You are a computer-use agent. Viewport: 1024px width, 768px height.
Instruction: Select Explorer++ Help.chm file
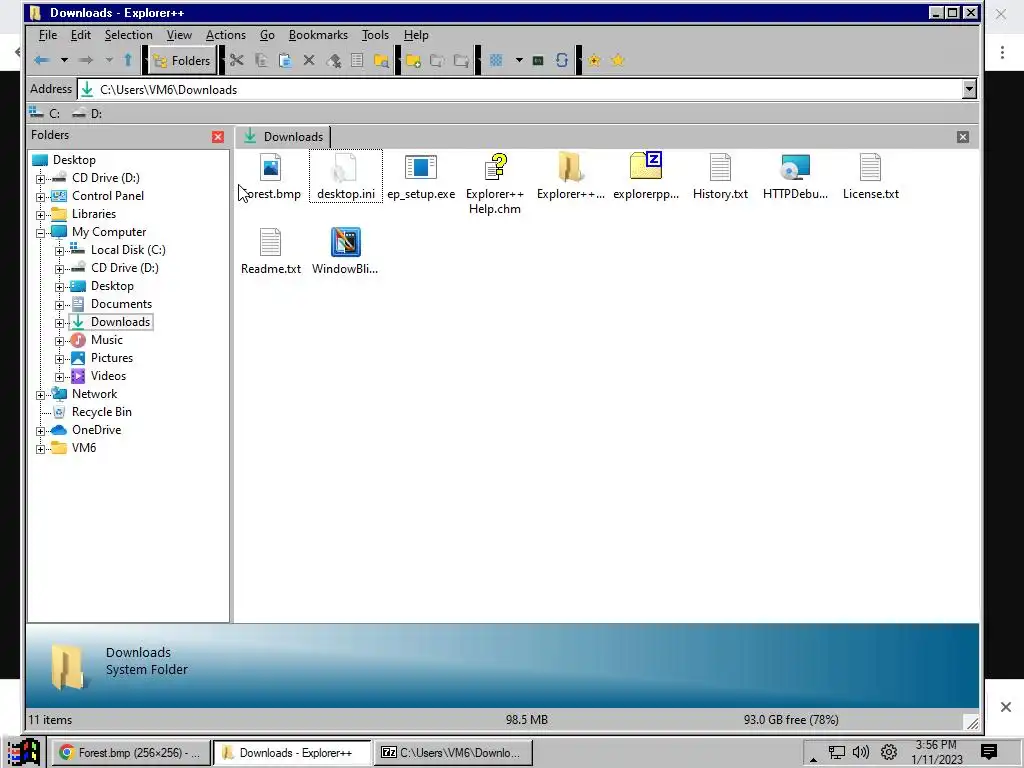coord(495,184)
